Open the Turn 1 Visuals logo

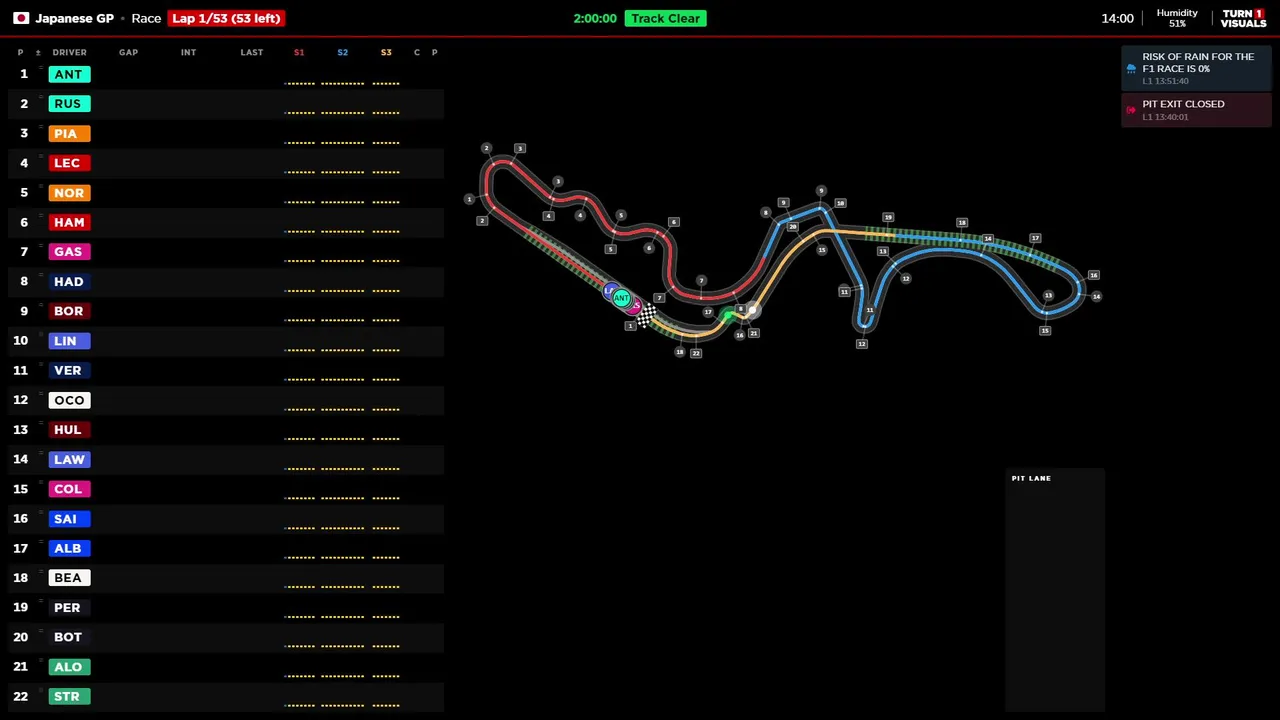tap(1243, 18)
